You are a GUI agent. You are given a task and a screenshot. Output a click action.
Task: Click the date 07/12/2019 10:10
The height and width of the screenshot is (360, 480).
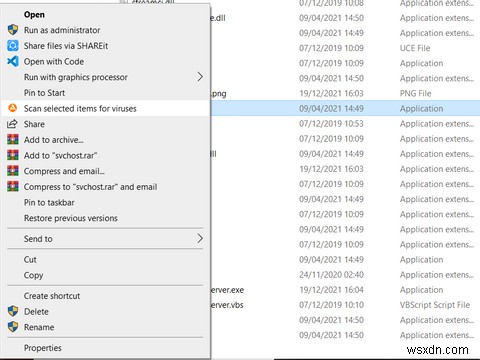click(x=331, y=305)
